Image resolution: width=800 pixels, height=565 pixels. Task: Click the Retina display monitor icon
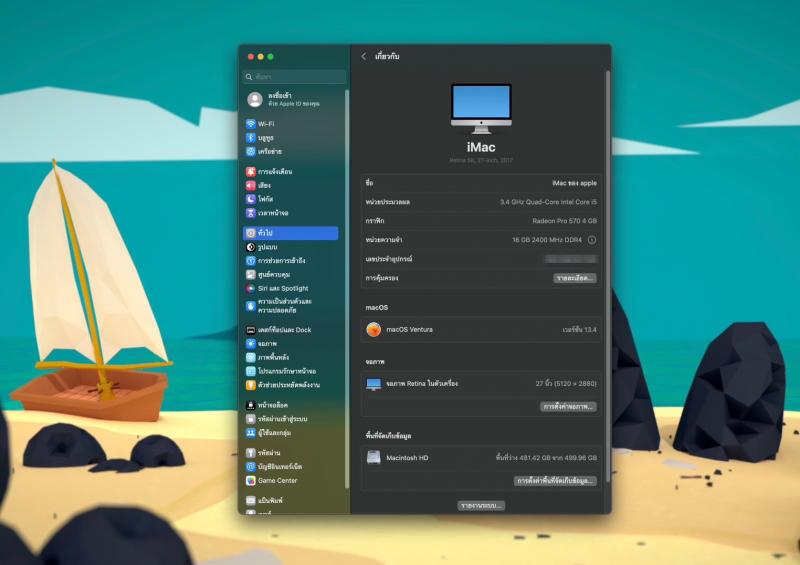point(373,384)
